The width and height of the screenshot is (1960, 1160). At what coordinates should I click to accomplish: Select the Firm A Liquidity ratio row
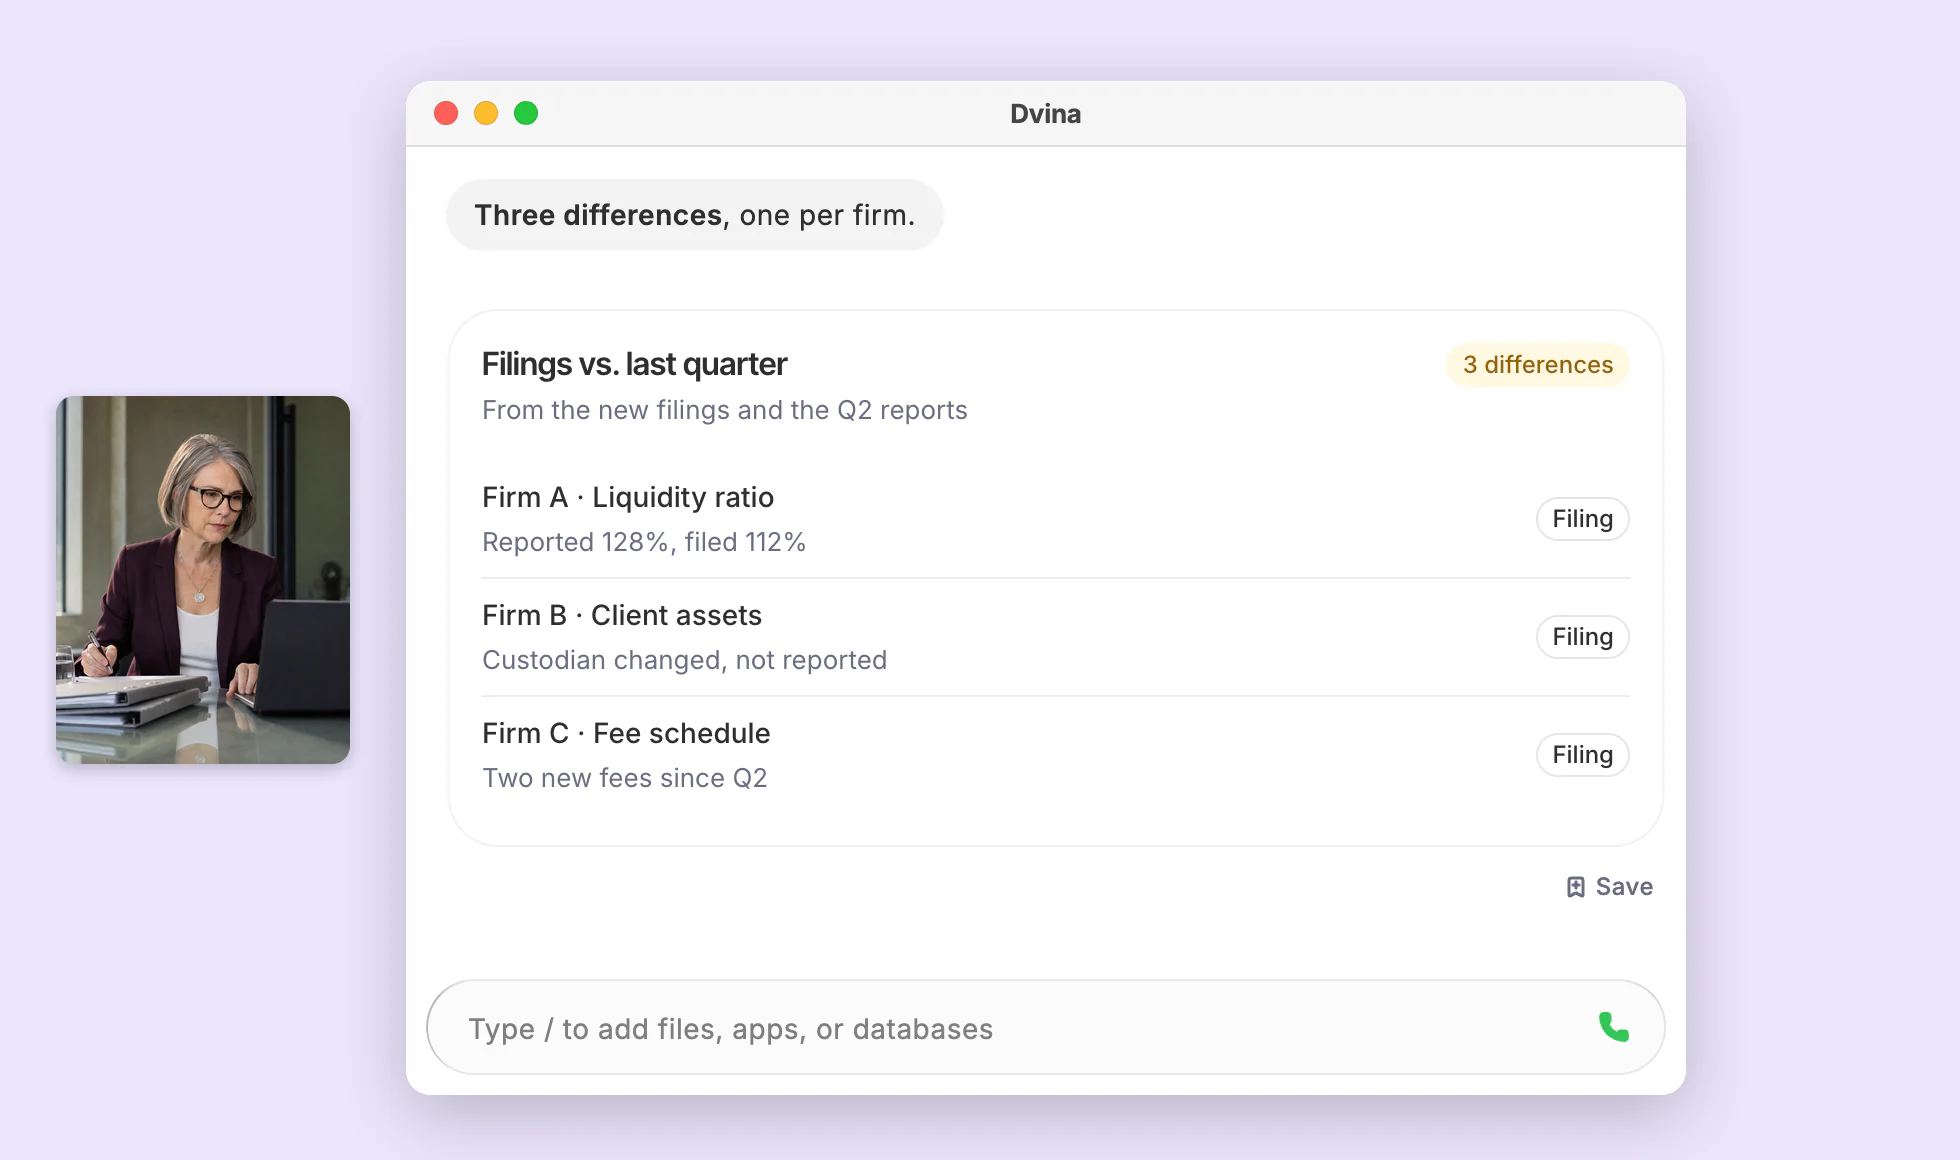tap(1055, 519)
